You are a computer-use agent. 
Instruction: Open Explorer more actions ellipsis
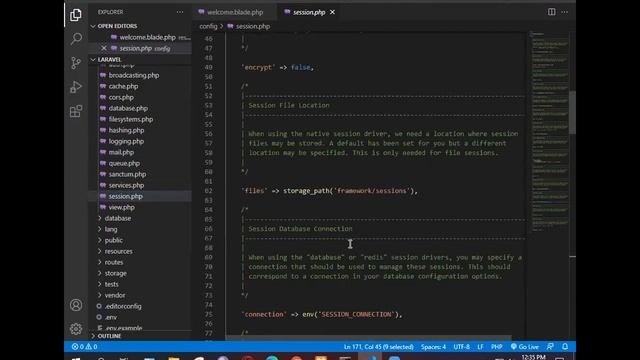180,12
